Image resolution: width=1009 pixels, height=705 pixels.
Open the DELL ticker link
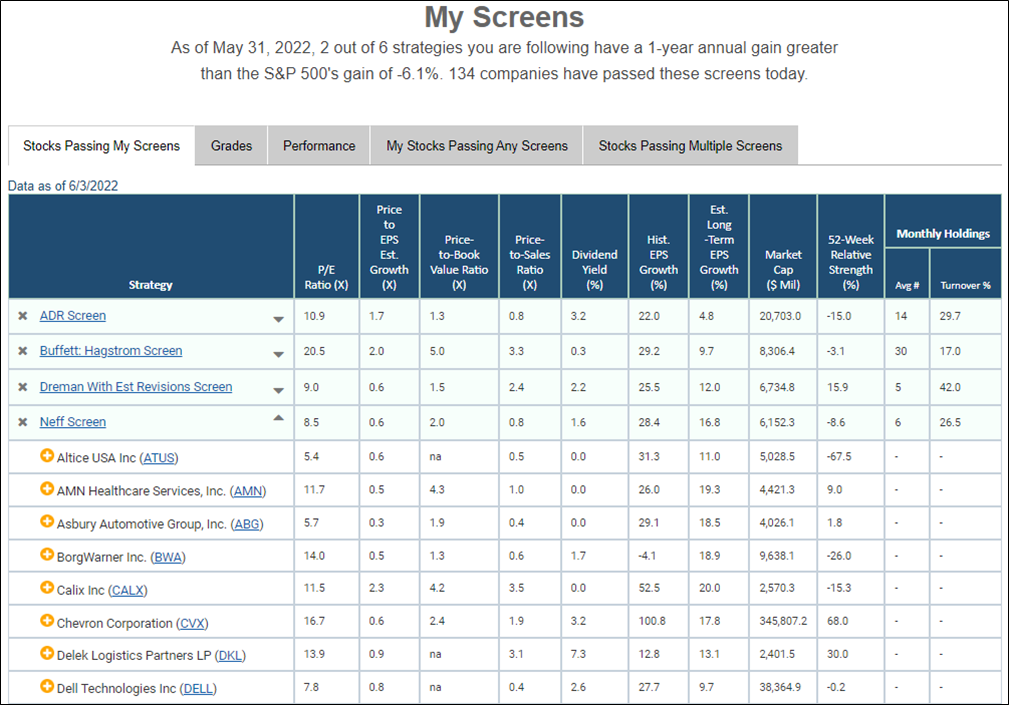pos(198,689)
